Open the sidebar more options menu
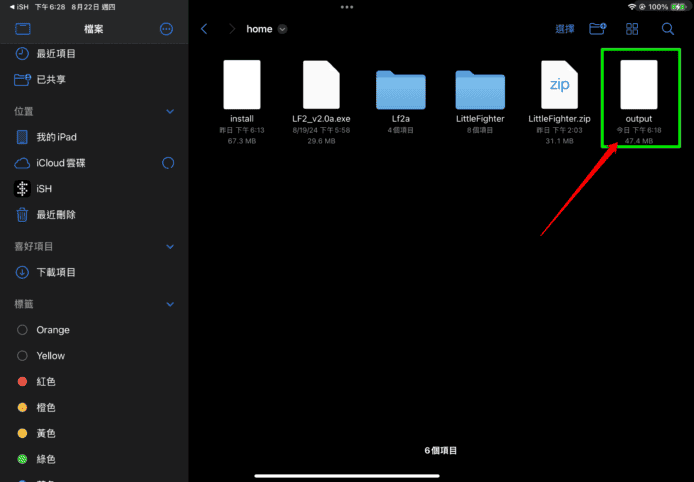Screen dimensions: 694x482 coord(167,29)
